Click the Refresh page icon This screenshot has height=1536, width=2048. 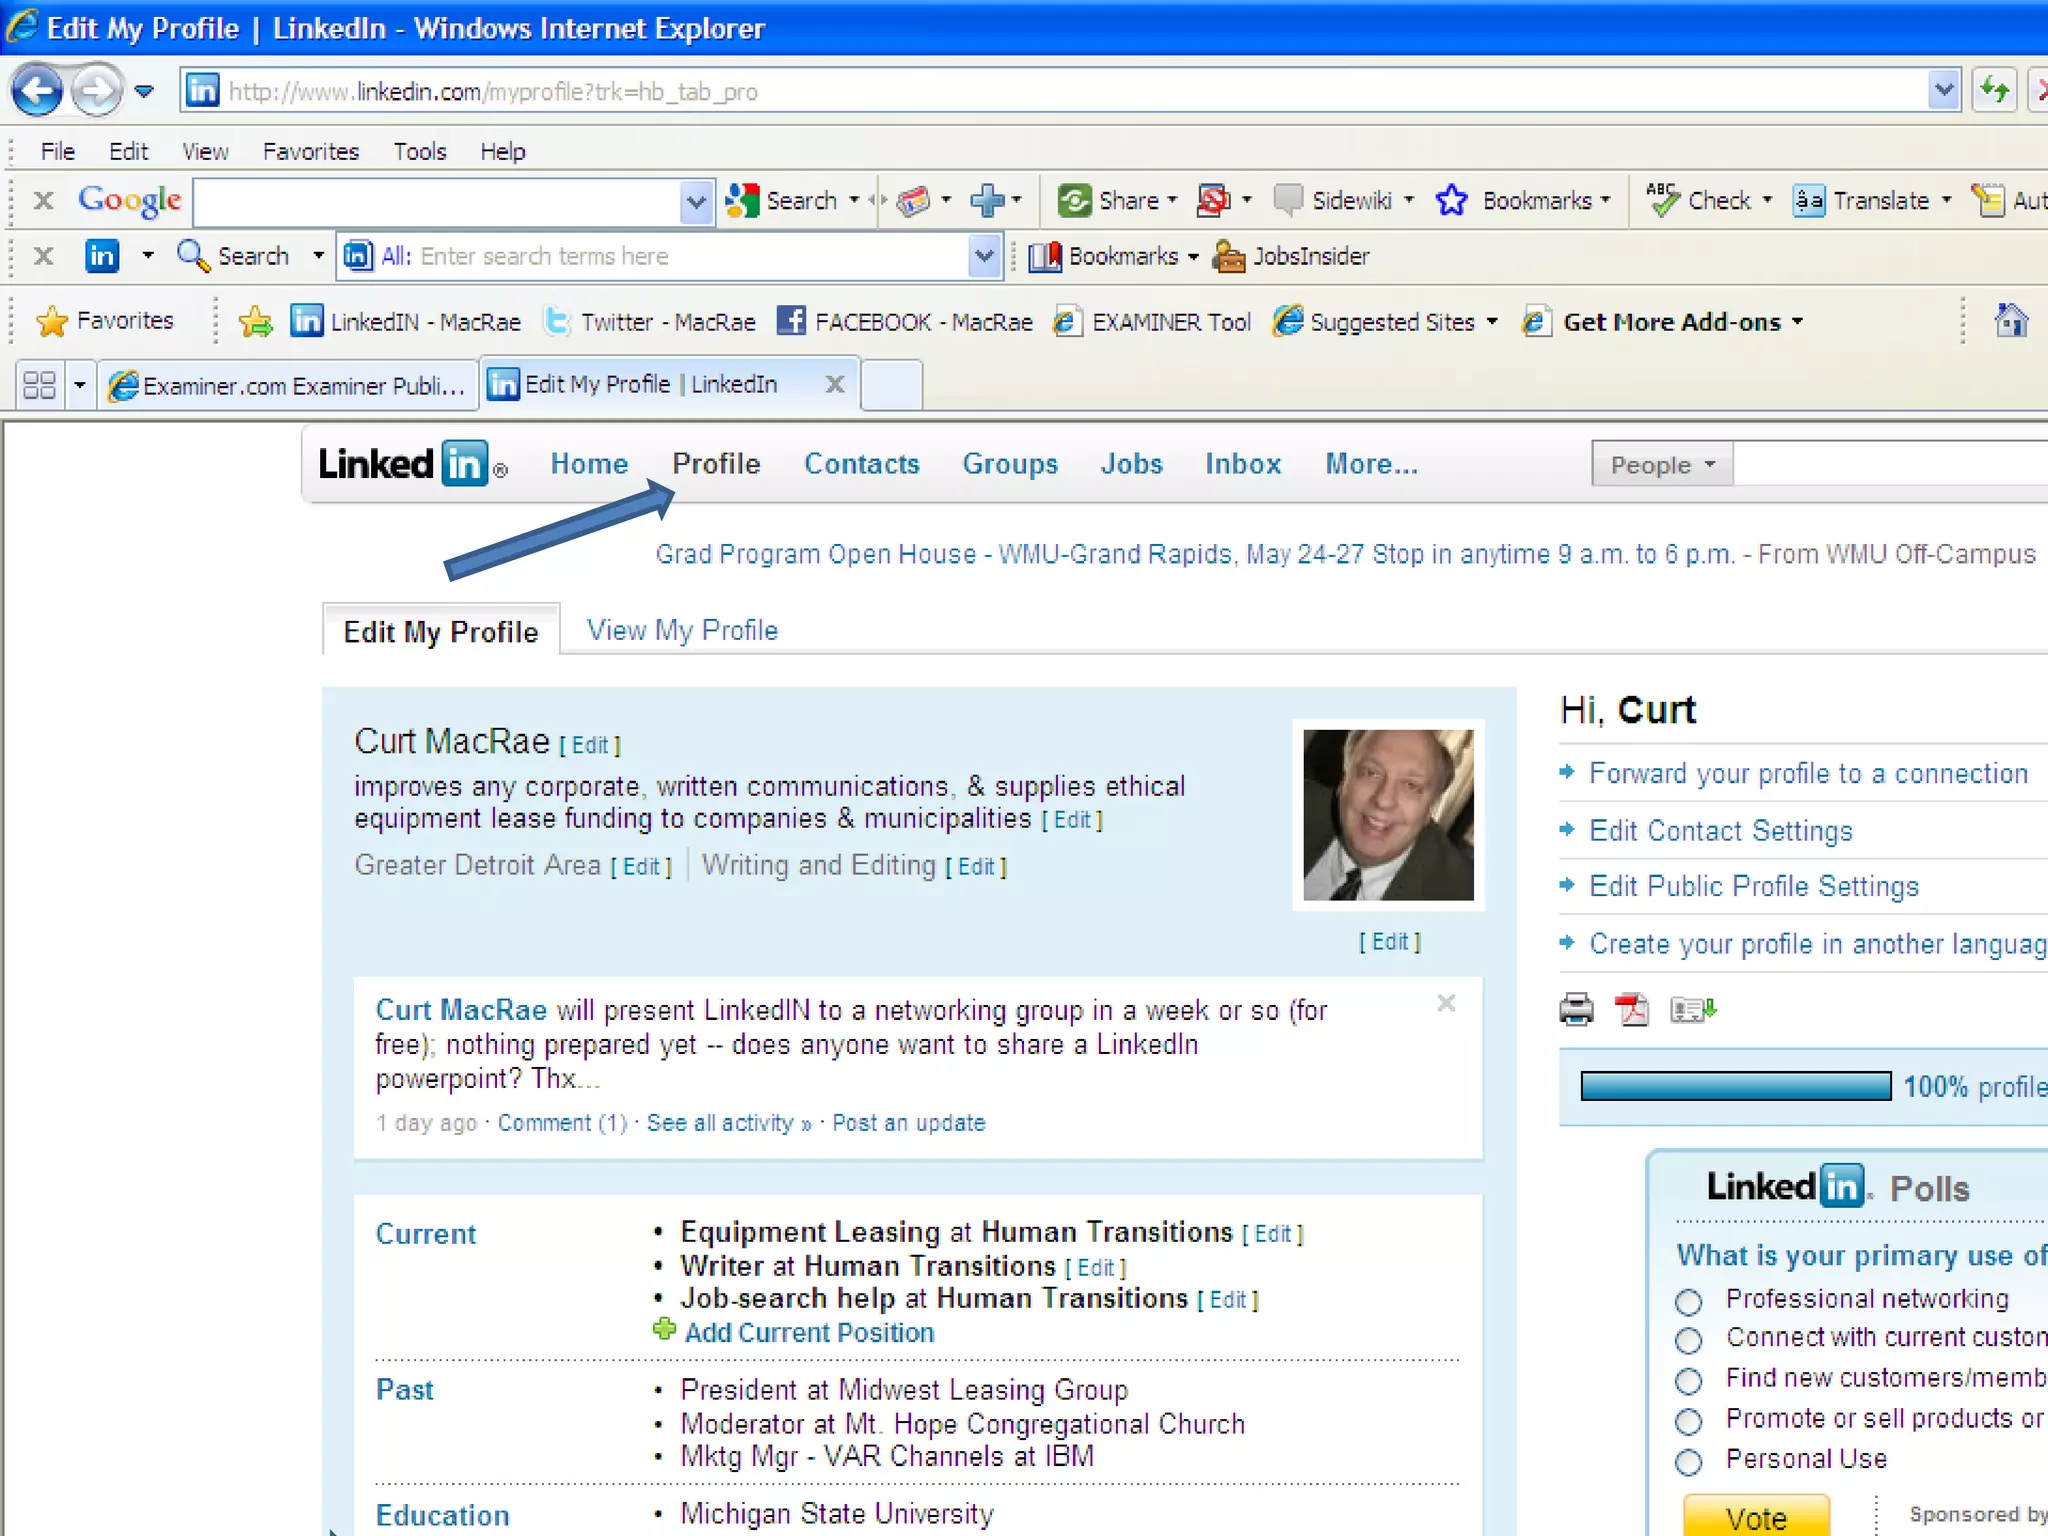coord(1995,91)
